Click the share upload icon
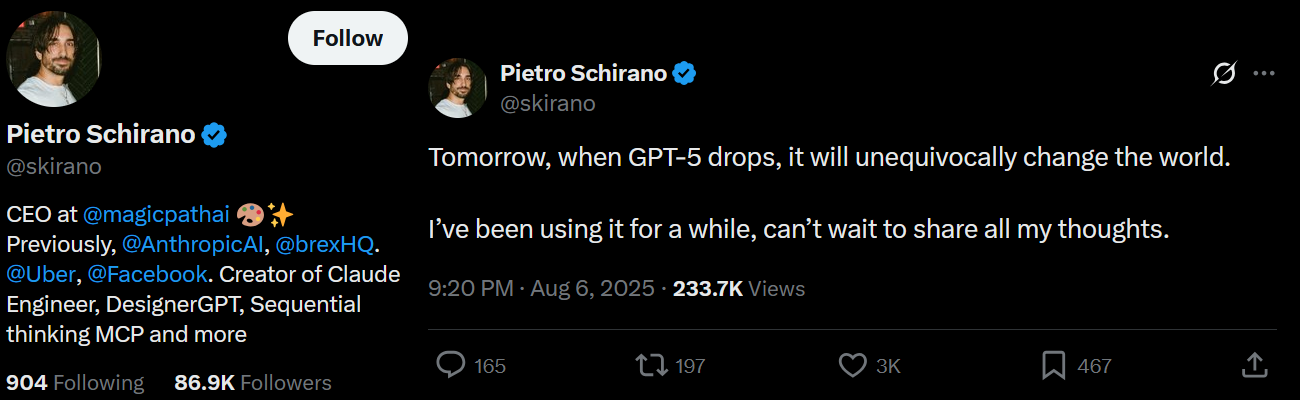This screenshot has width=1300, height=400. tap(1255, 366)
